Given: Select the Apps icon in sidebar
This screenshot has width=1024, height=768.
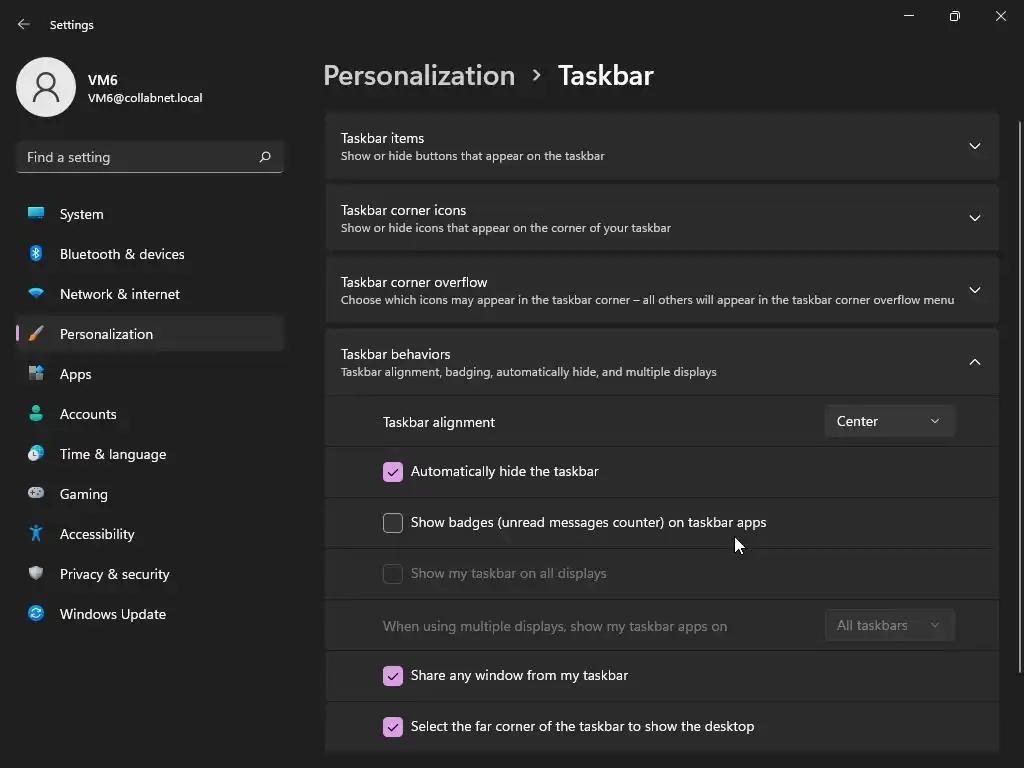Looking at the screenshot, I should (36, 374).
